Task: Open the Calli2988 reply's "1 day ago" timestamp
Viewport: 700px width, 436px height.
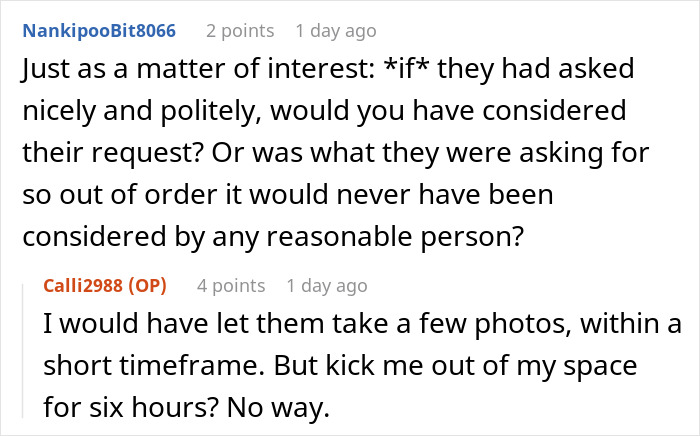Action: click(327, 286)
